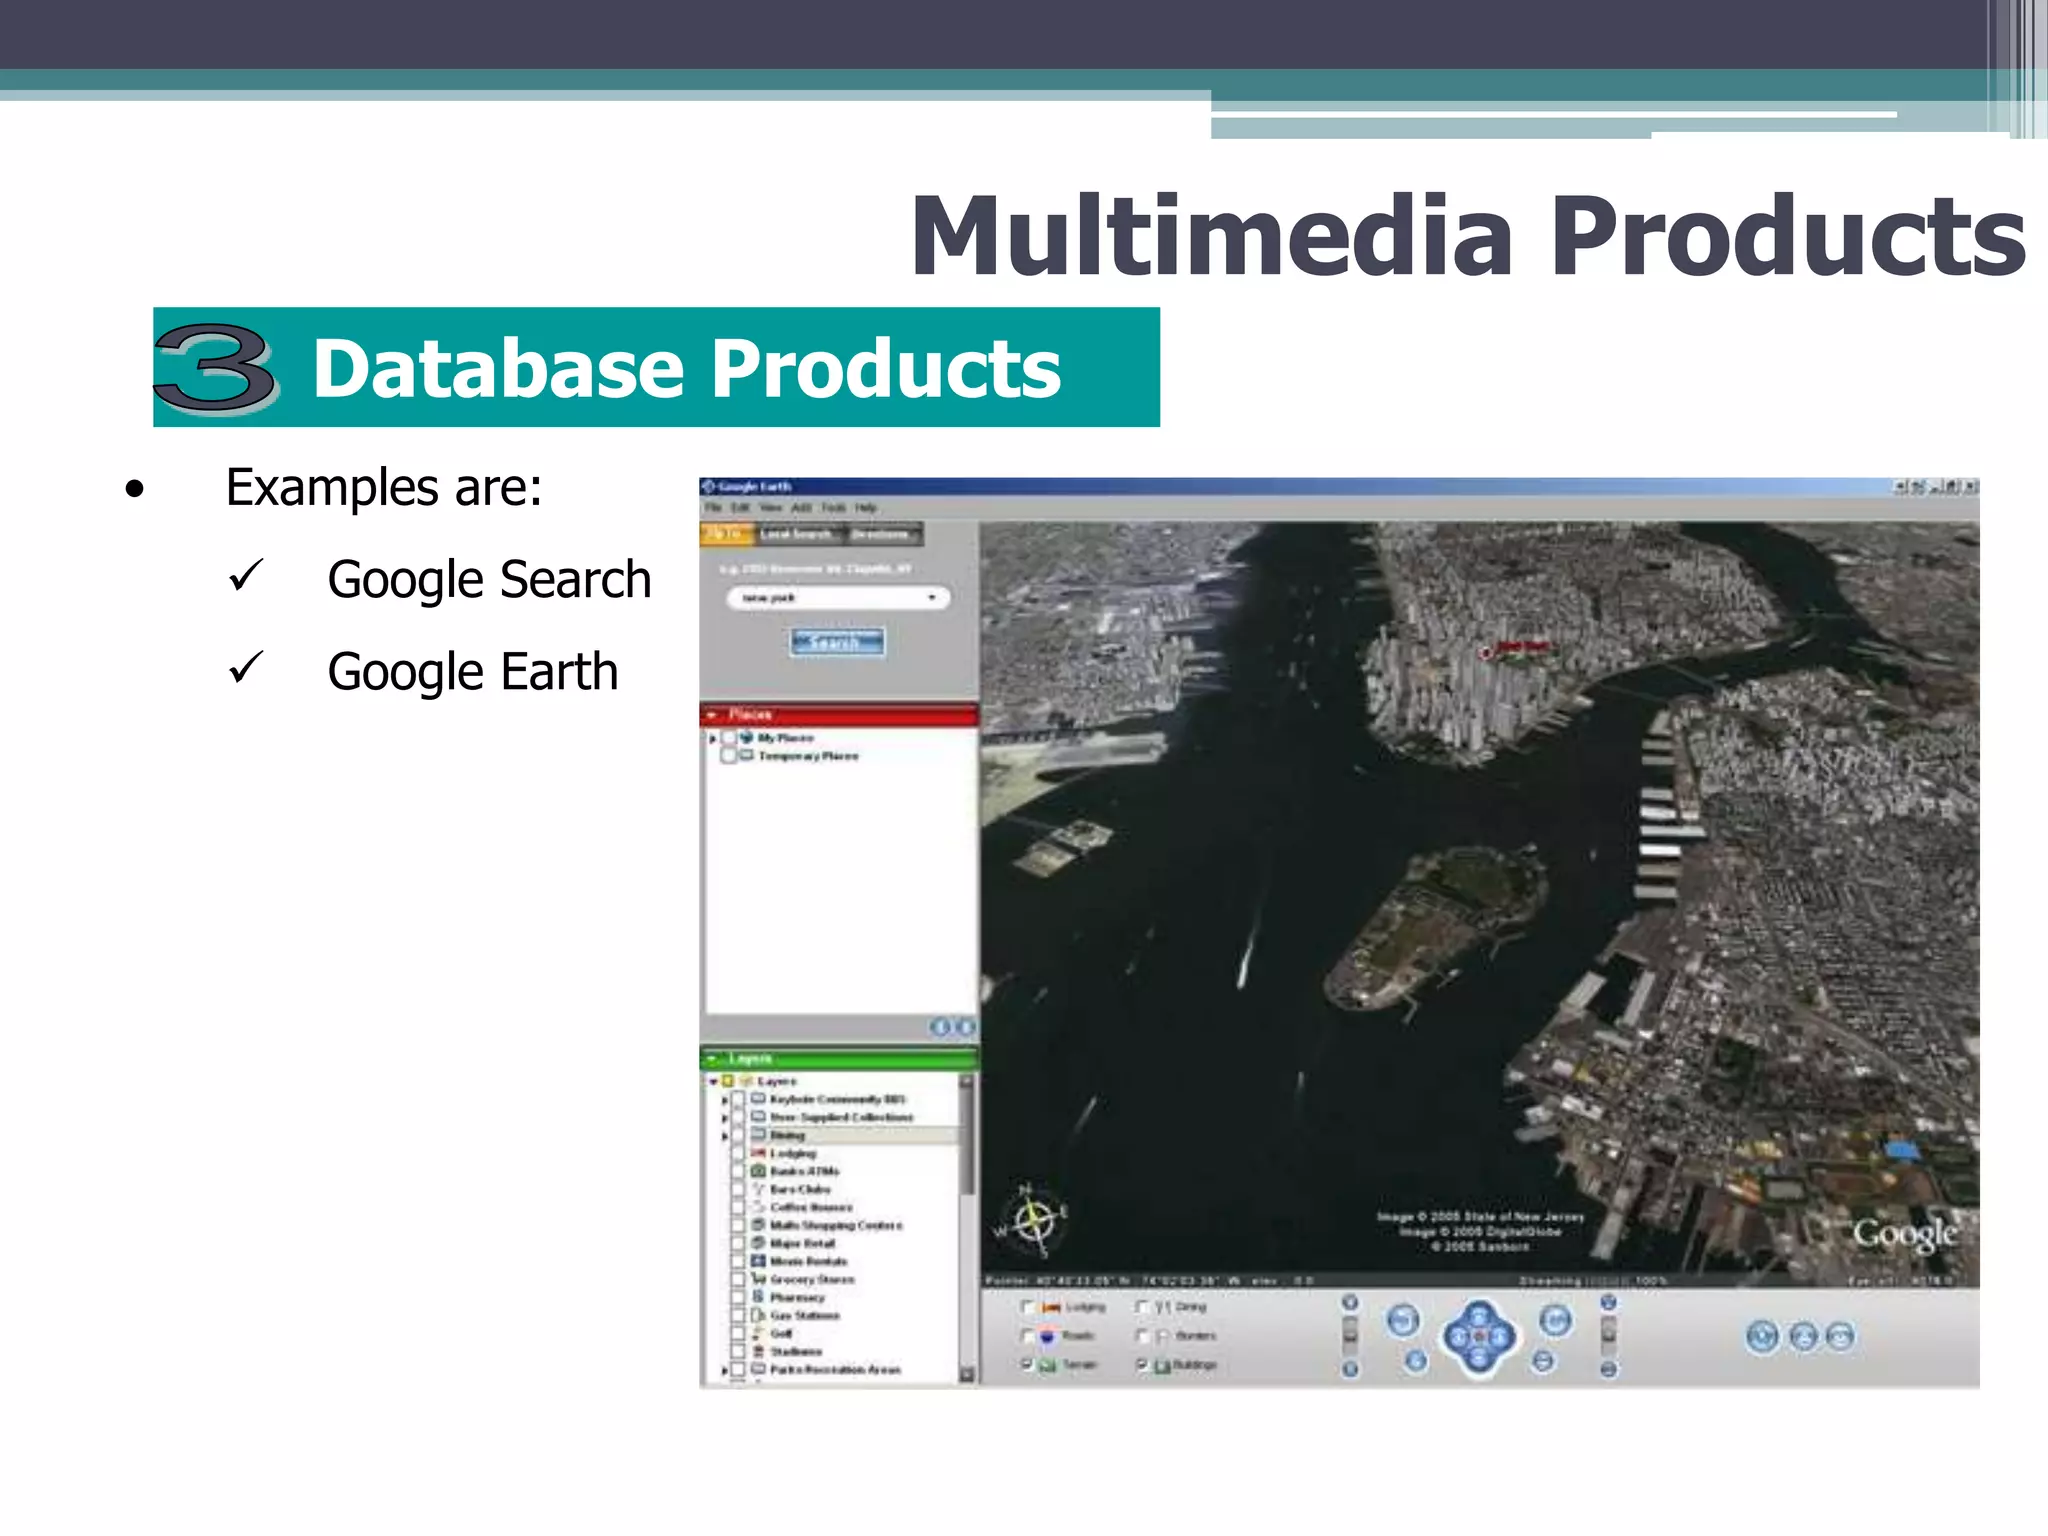Check the My Places checkbox
The image size is (2048, 1536).
(729, 738)
